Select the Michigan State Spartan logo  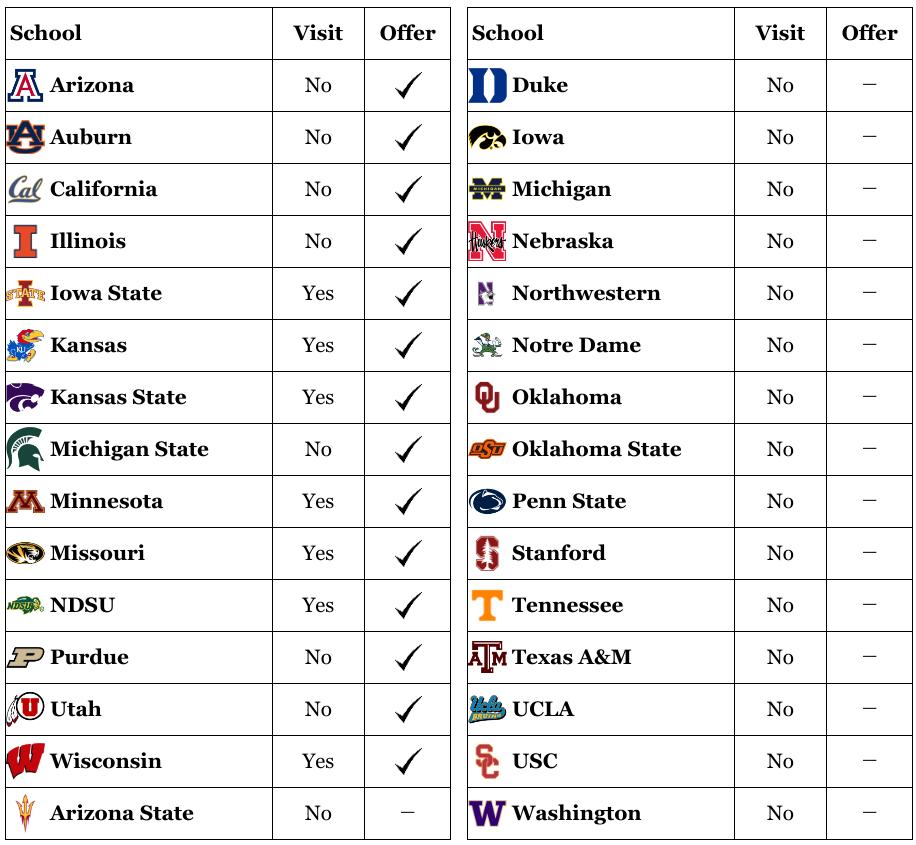tap(26, 450)
